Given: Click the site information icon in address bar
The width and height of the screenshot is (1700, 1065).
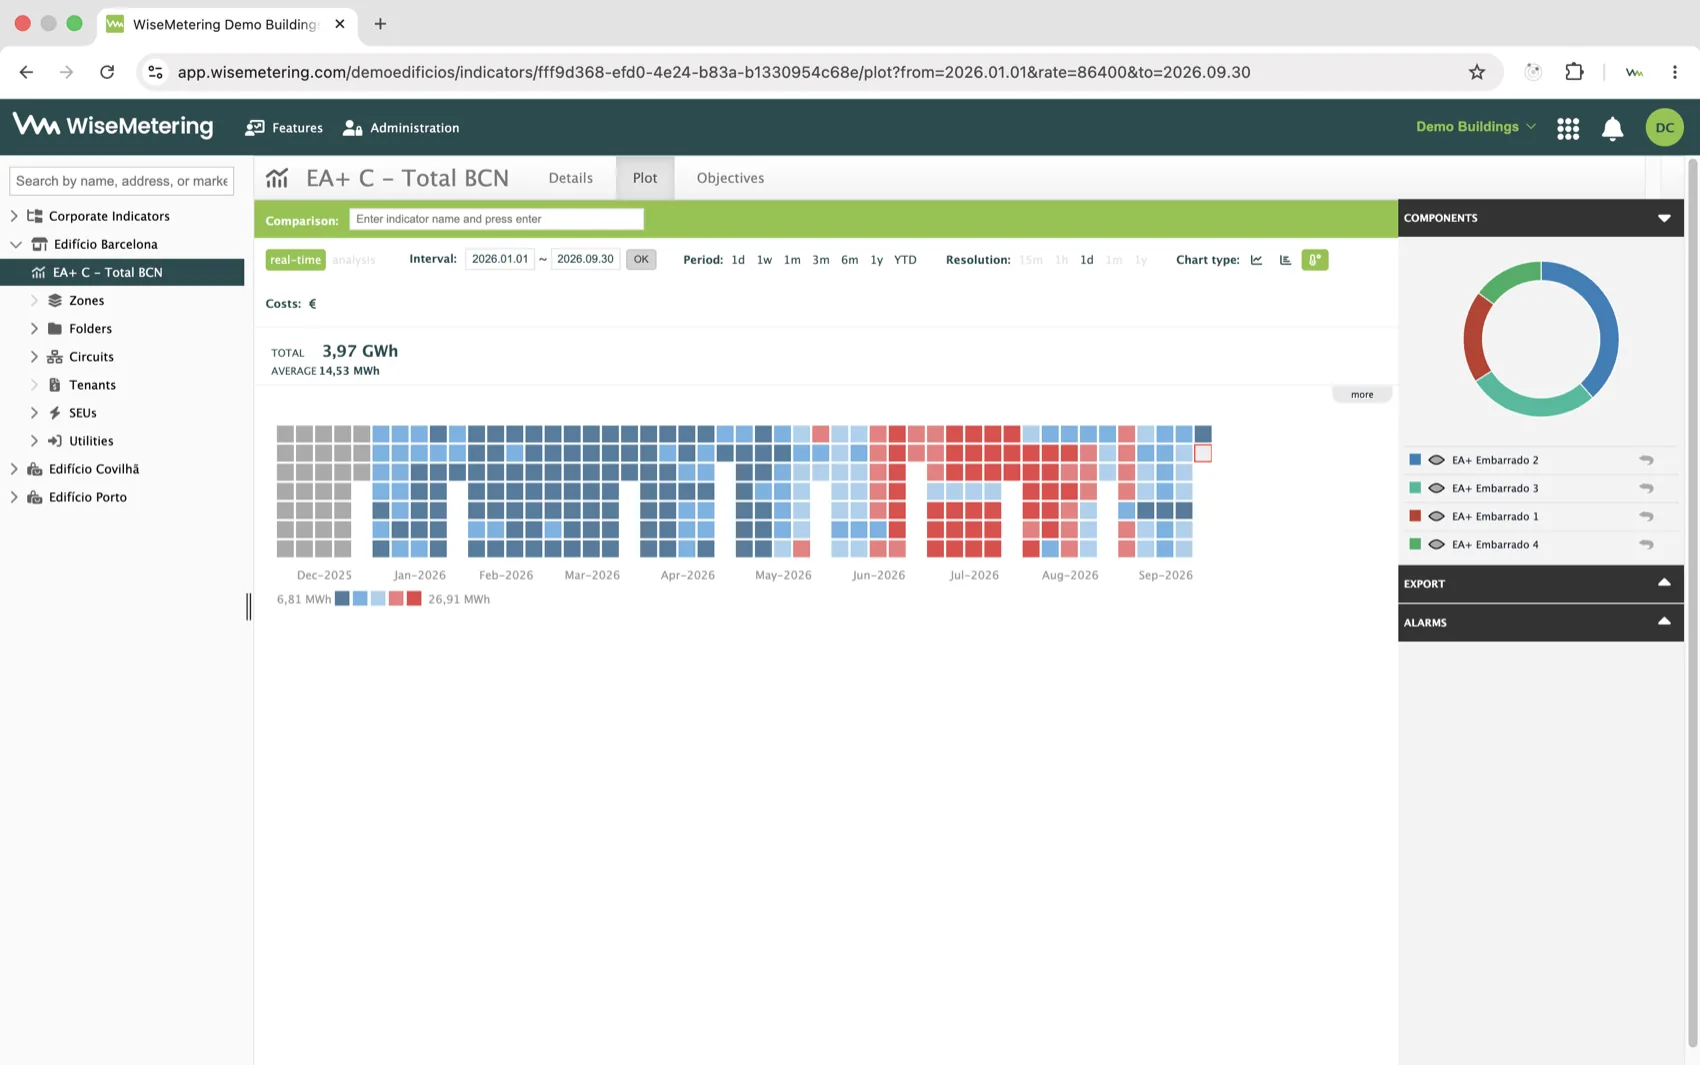Looking at the screenshot, I should [155, 72].
